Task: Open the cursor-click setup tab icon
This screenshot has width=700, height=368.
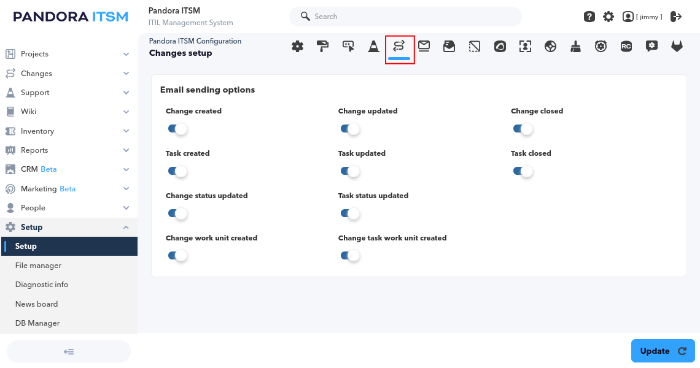Action: pos(348,46)
